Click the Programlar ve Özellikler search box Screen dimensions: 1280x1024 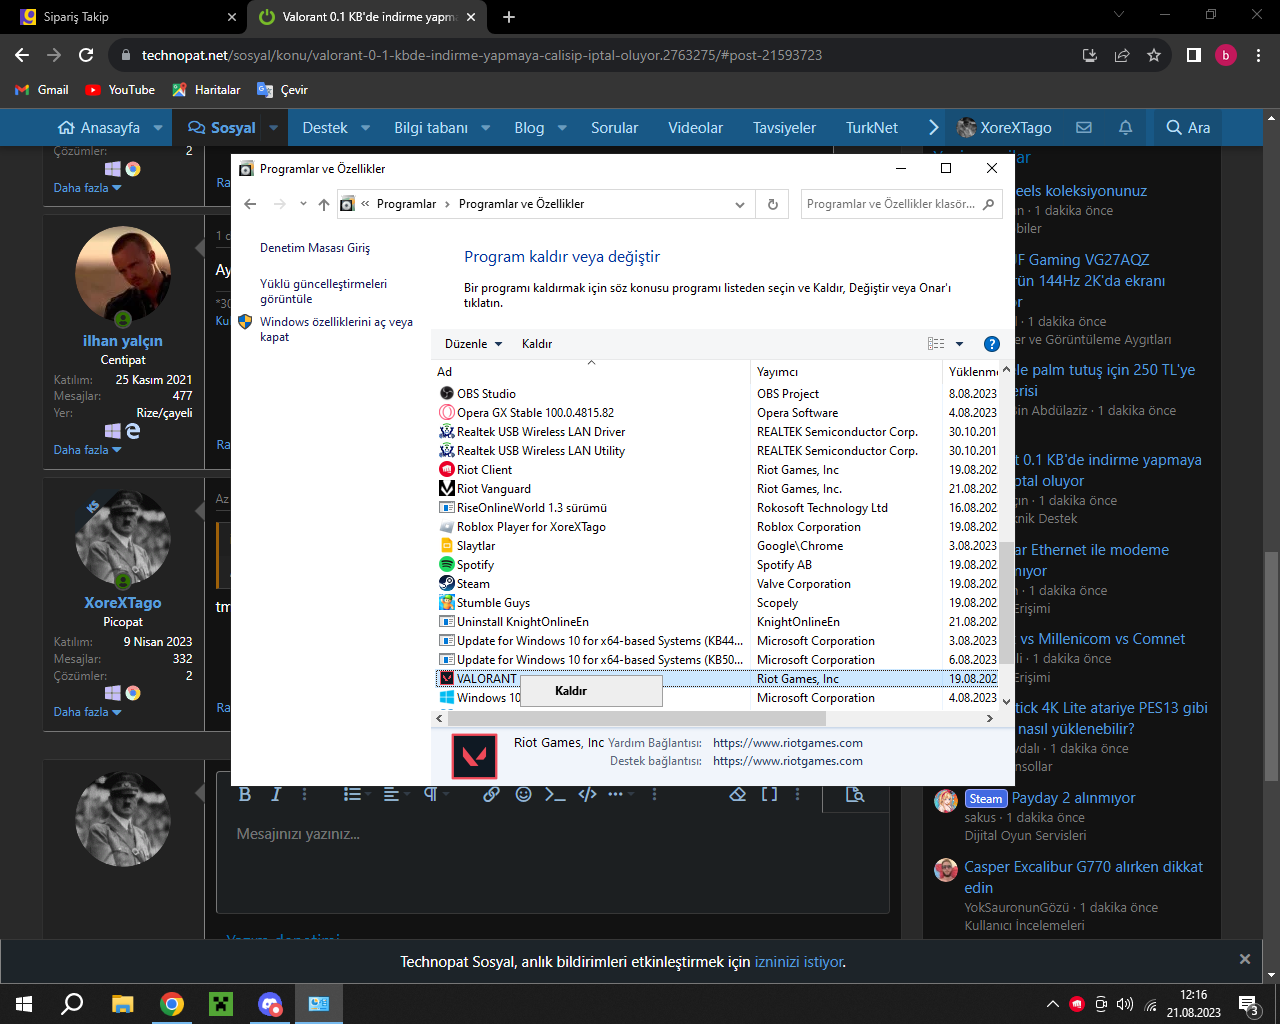901,204
